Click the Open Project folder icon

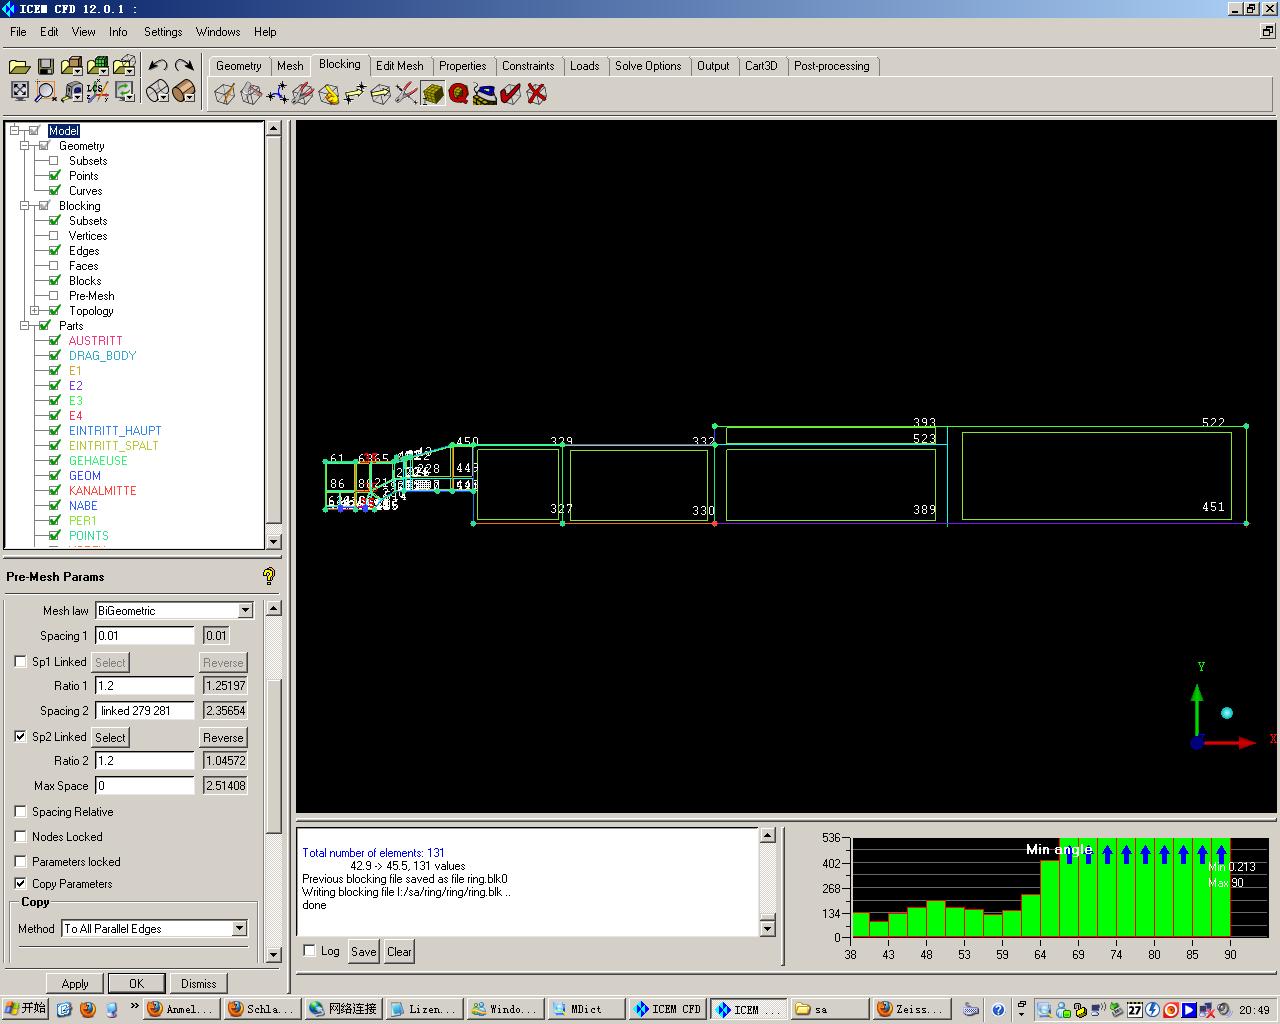(x=19, y=66)
